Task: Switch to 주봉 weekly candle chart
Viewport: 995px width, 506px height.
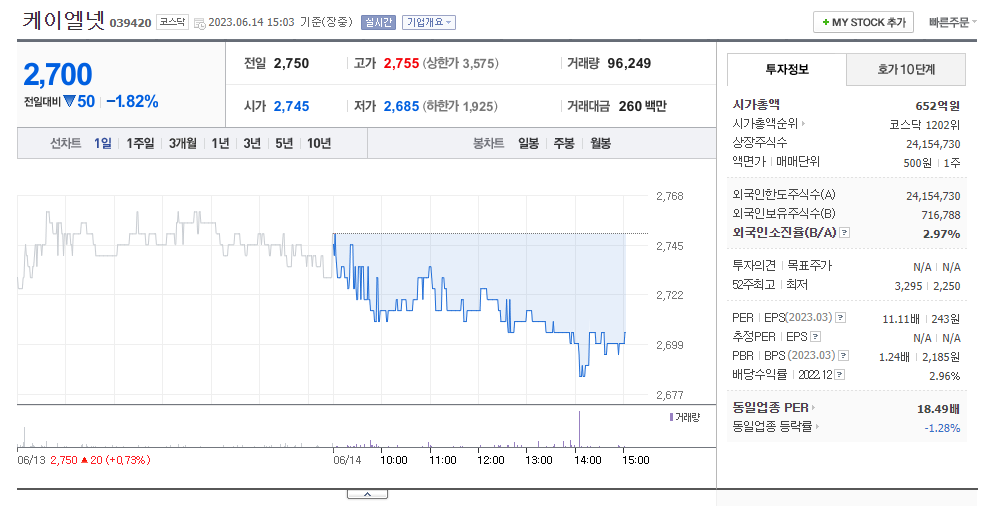Action: (564, 143)
